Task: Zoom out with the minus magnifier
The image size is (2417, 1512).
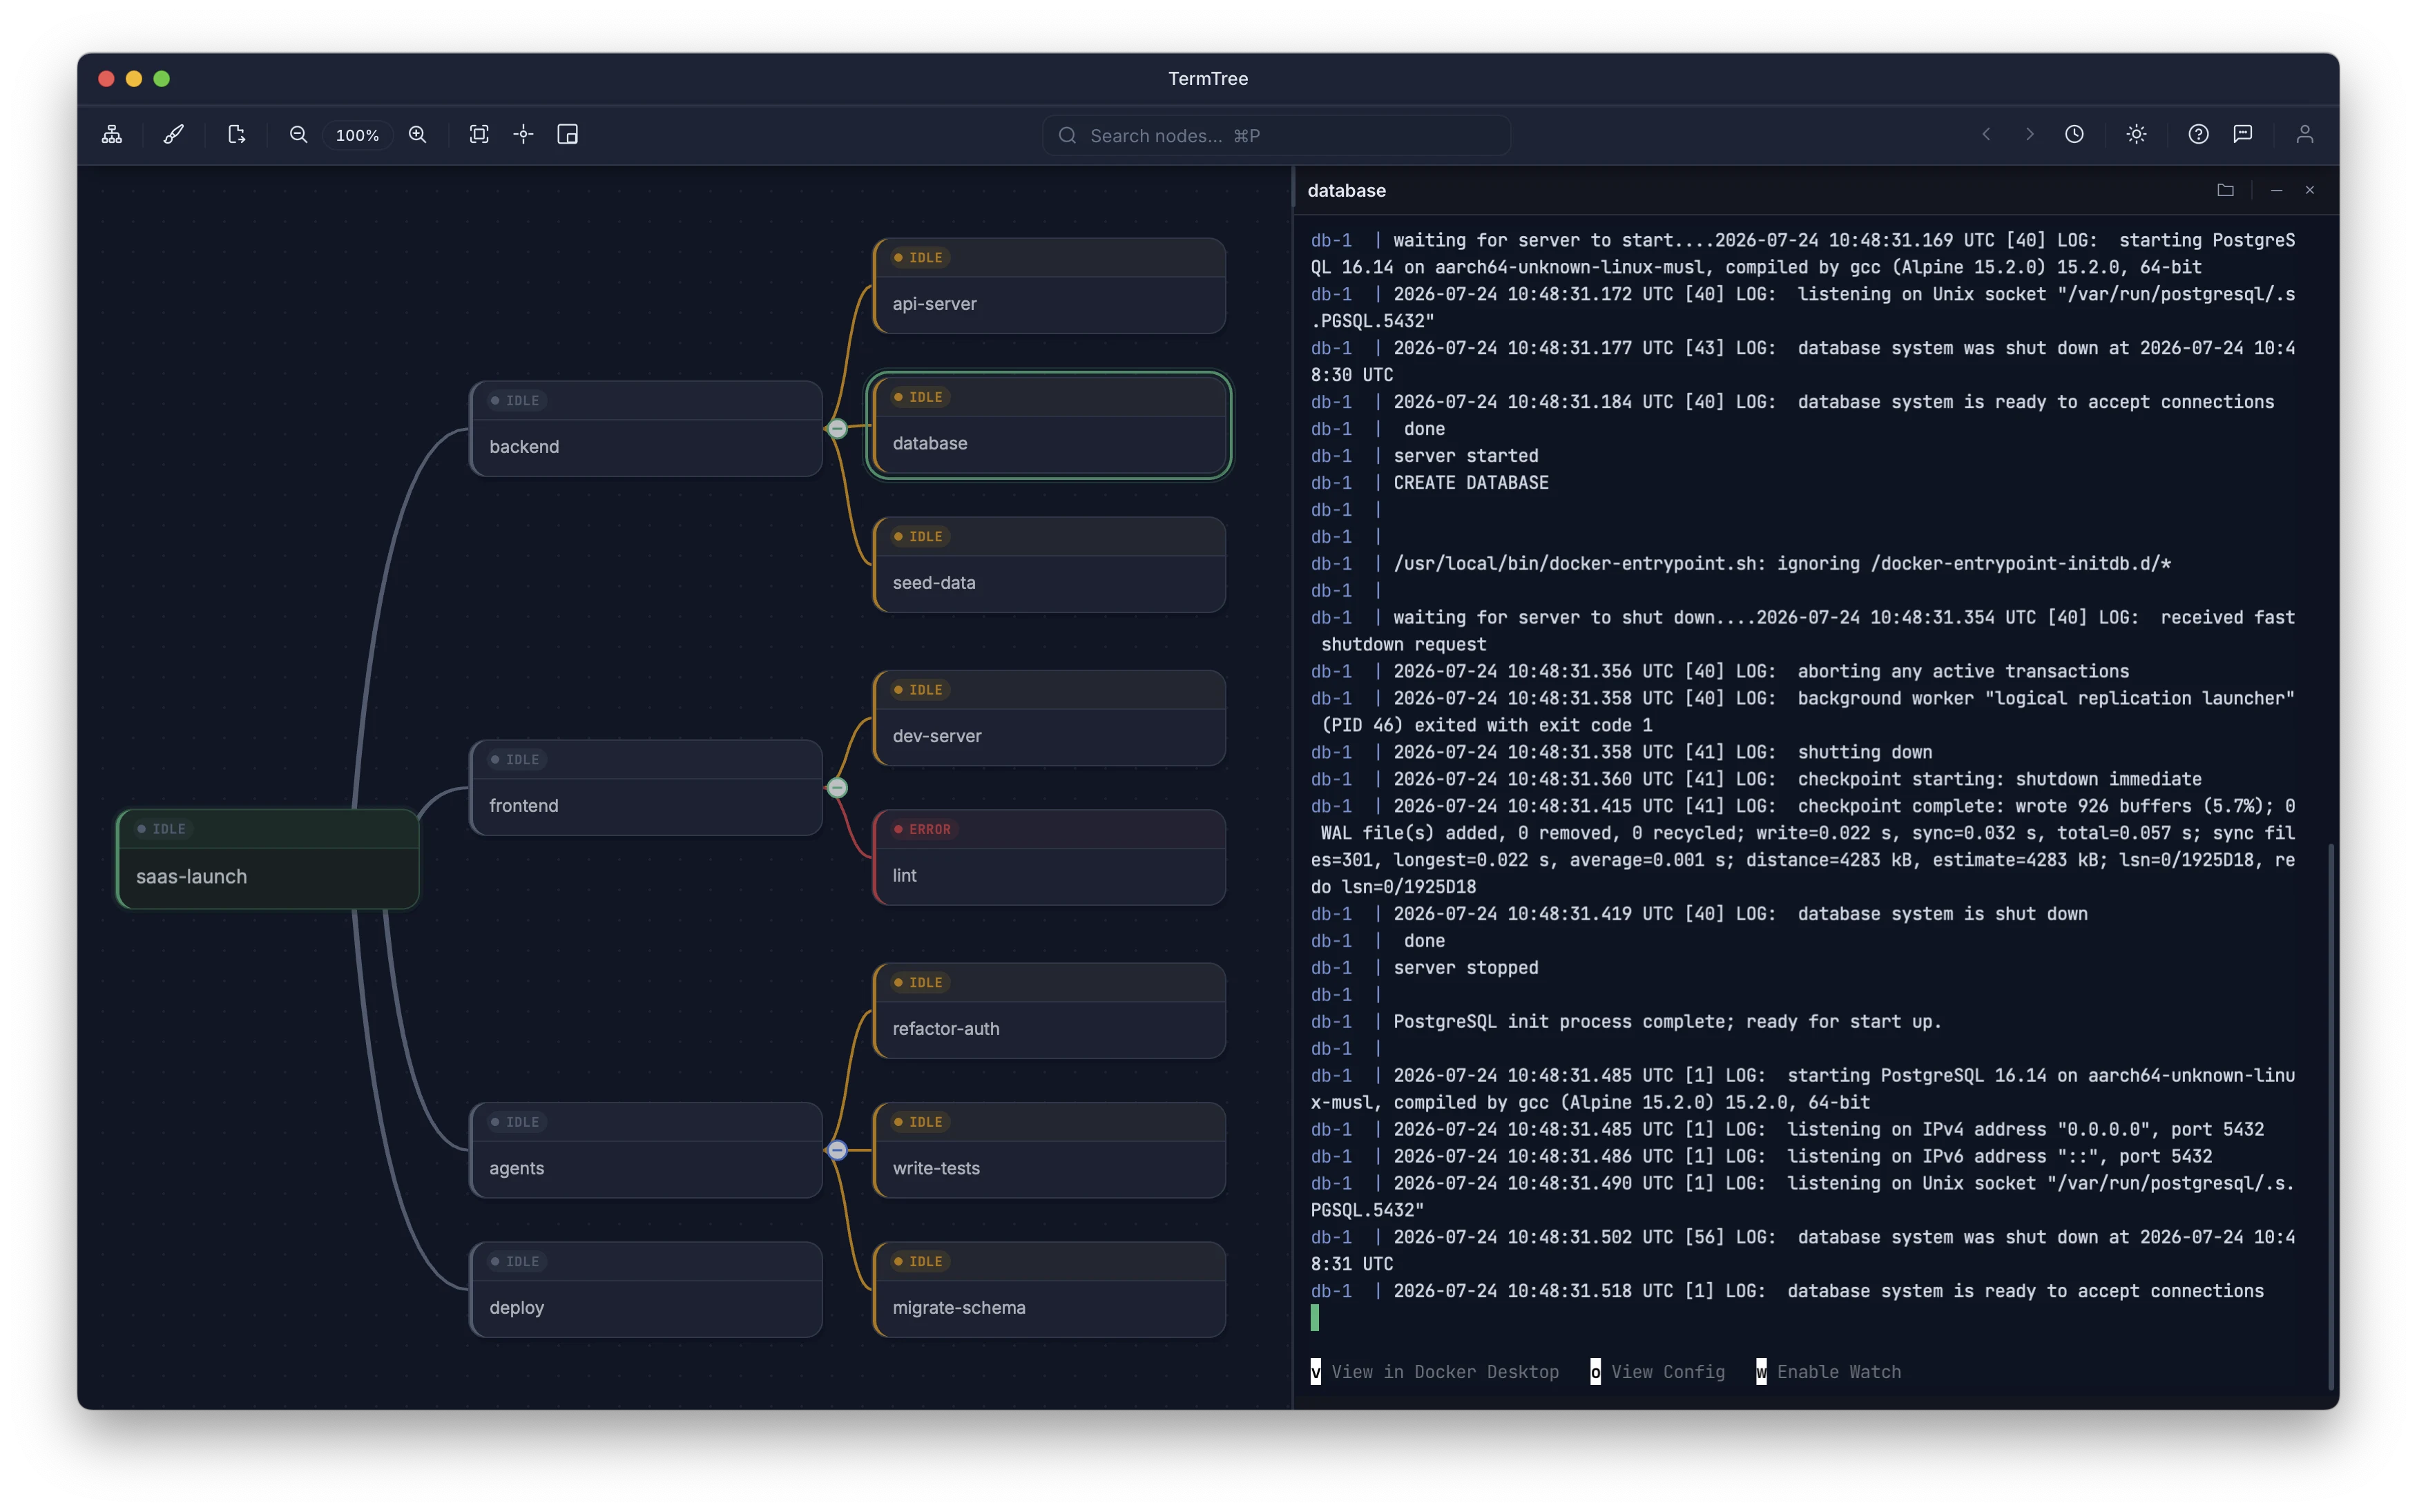Action: 298,135
